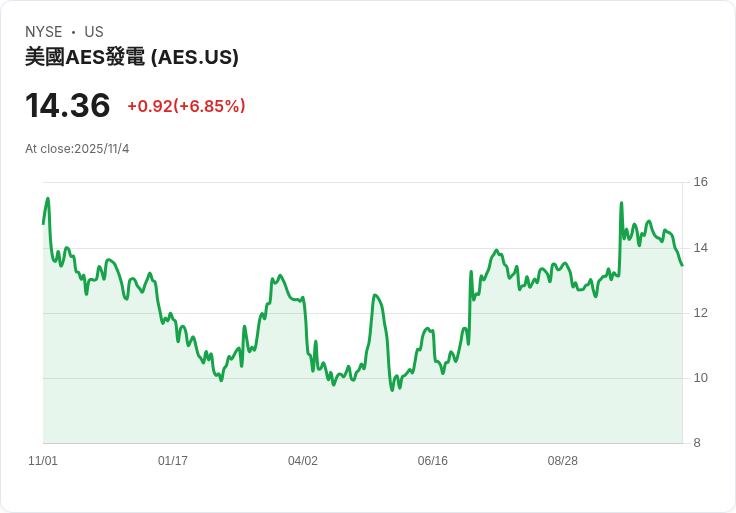Click the 16 price axis label
The image size is (736, 513).
coord(700,182)
